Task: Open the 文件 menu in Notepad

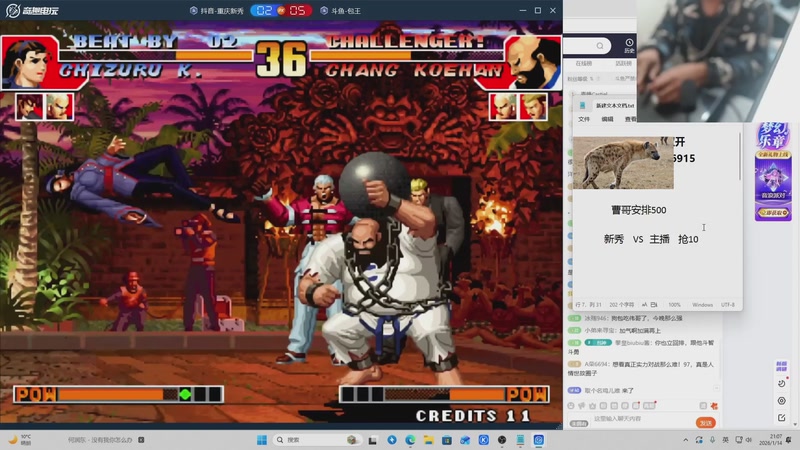Action: click(x=584, y=119)
